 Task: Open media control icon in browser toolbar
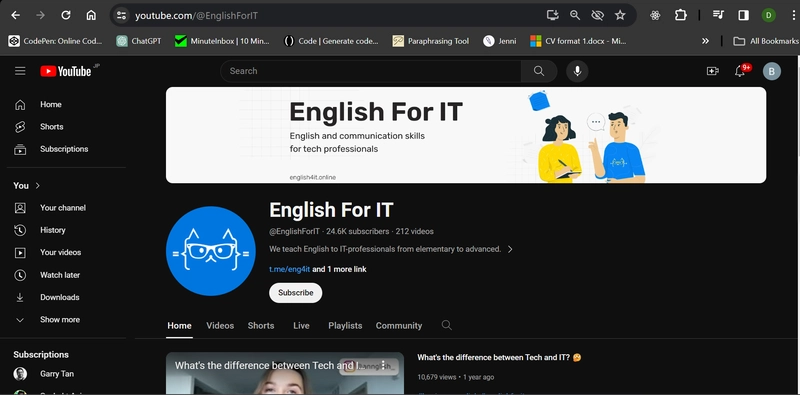click(x=718, y=15)
